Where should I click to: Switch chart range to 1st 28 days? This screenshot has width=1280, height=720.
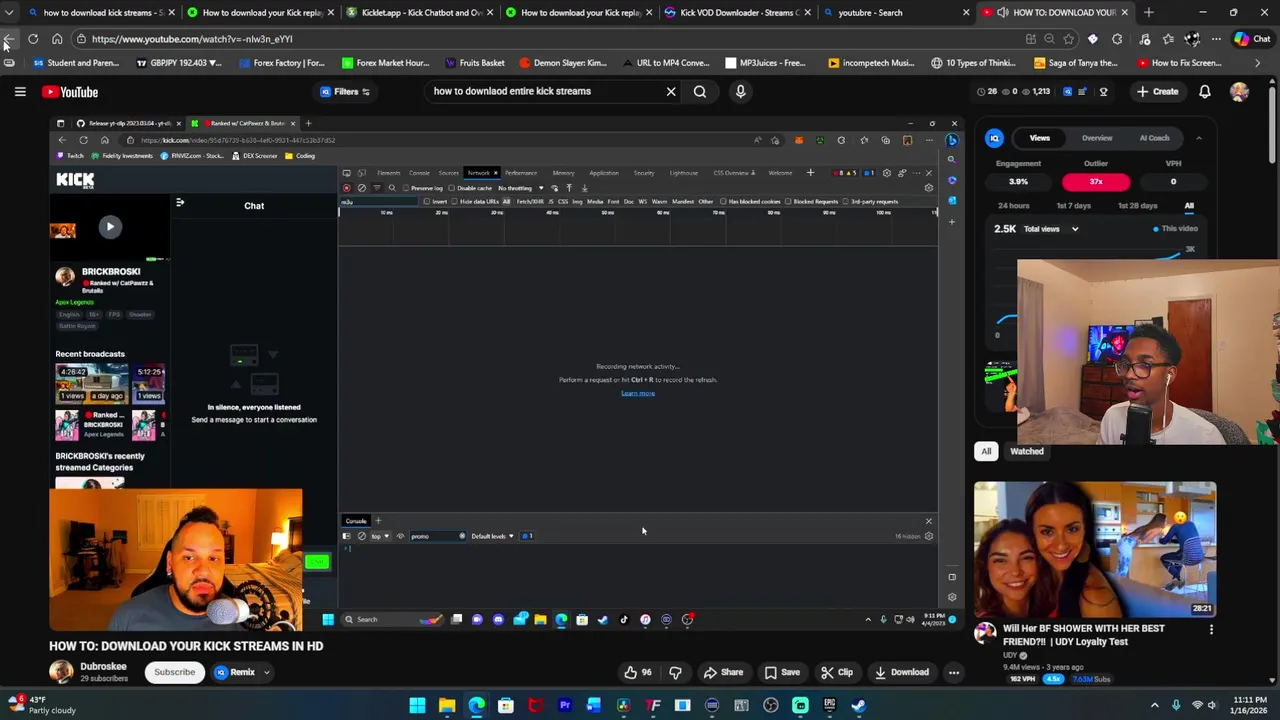(1138, 206)
